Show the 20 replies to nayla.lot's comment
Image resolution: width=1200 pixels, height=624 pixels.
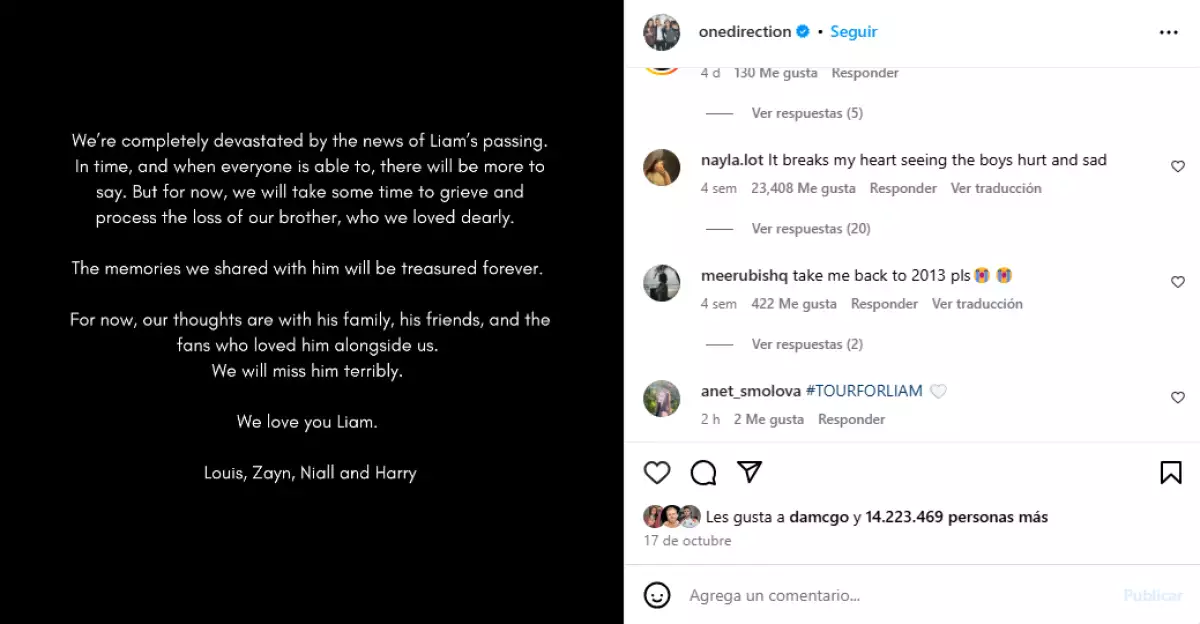click(811, 227)
